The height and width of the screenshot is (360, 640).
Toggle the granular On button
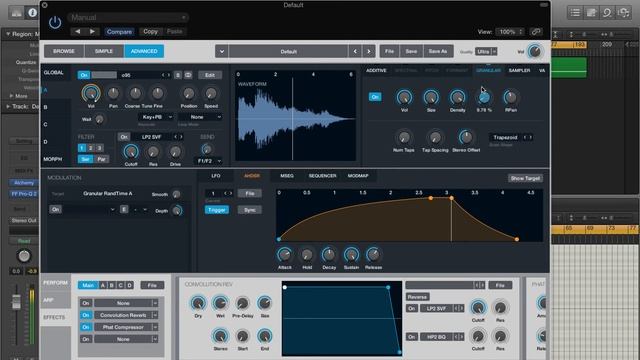click(375, 97)
